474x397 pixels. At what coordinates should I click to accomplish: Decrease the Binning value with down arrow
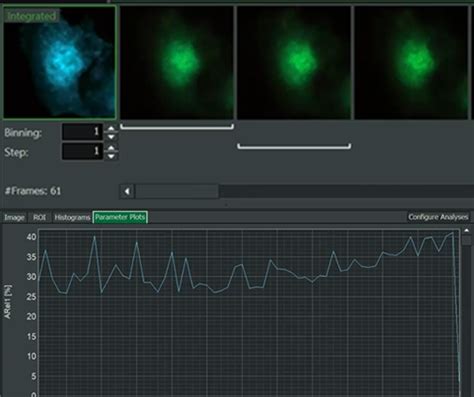(111, 137)
